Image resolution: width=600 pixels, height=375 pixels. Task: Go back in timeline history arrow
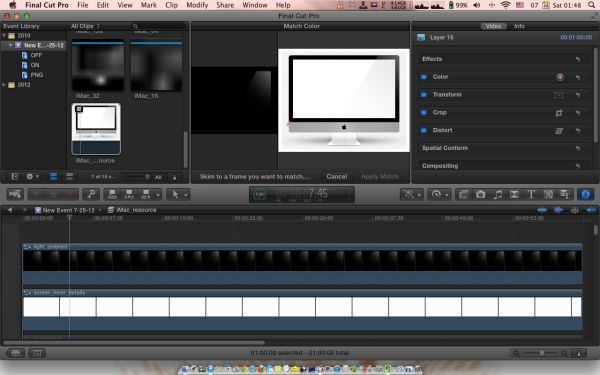click(x=10, y=210)
